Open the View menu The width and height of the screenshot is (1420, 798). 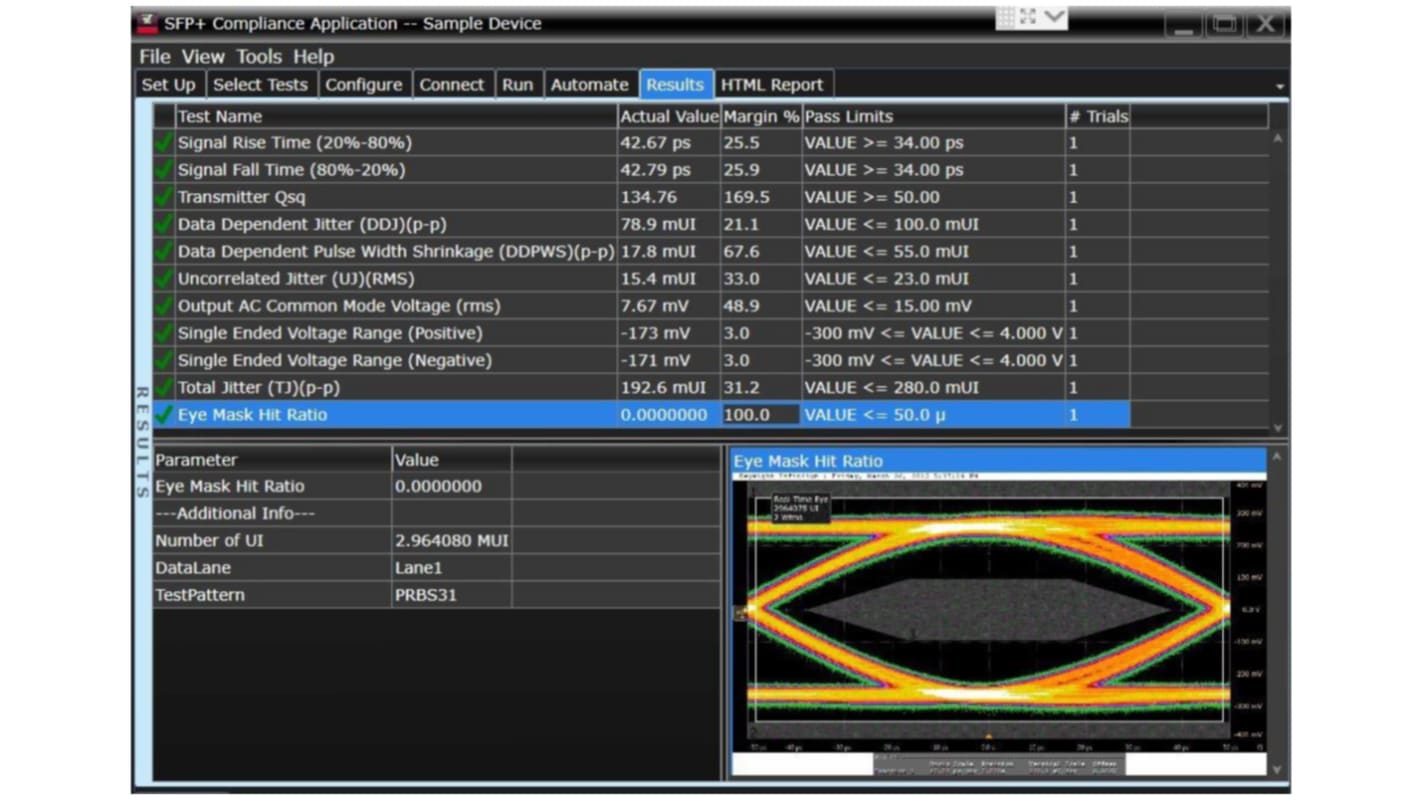tap(203, 57)
